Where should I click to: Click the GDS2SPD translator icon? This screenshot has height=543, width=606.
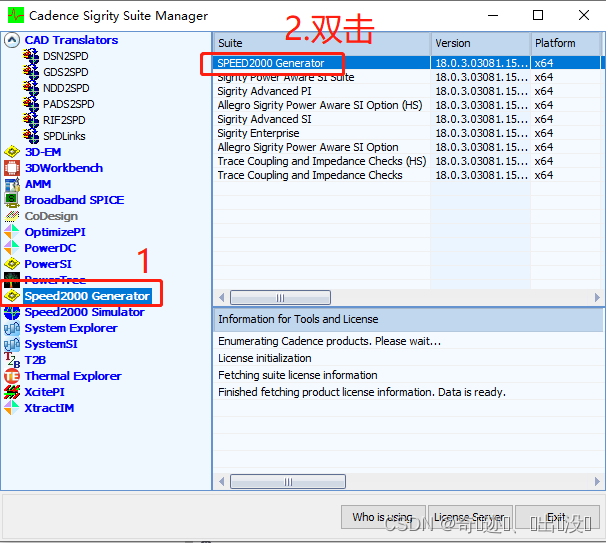click(31, 72)
